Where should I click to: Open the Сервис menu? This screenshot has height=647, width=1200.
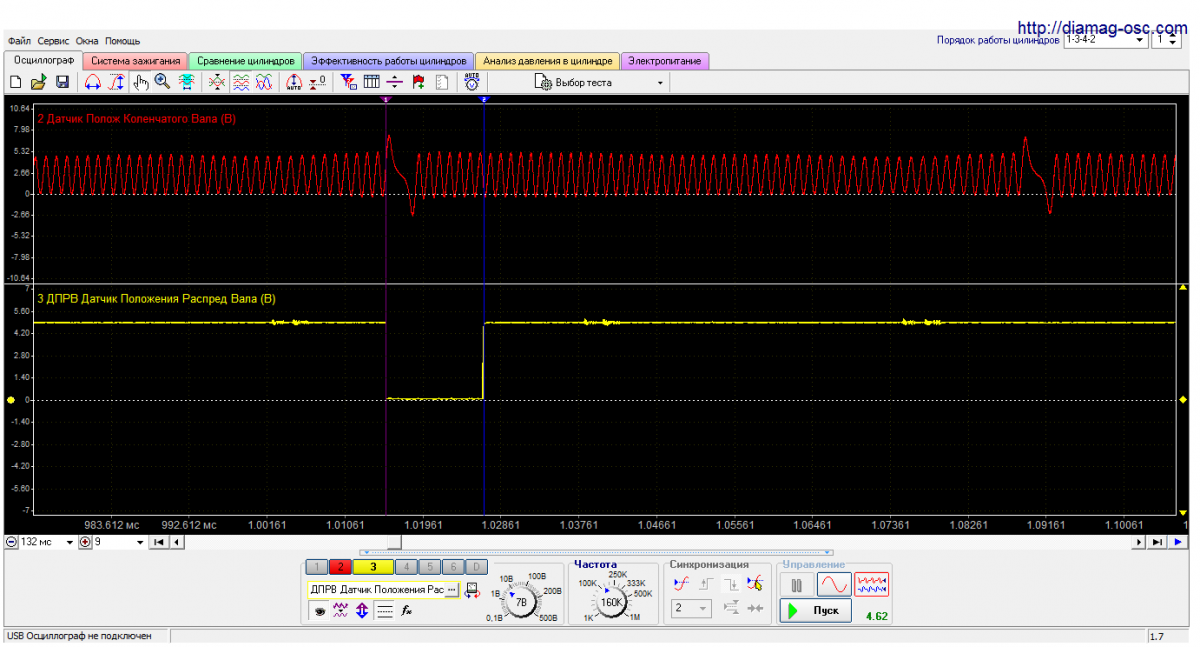tap(54, 41)
